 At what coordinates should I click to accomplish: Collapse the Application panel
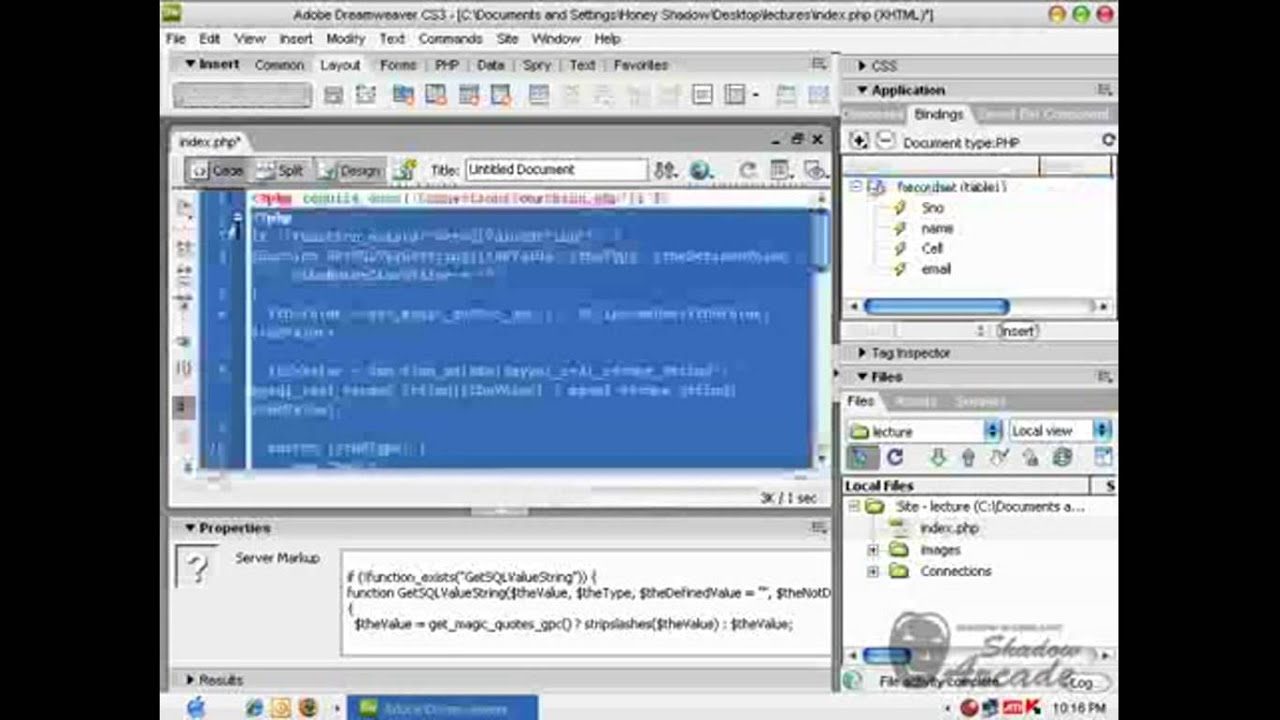click(x=862, y=90)
